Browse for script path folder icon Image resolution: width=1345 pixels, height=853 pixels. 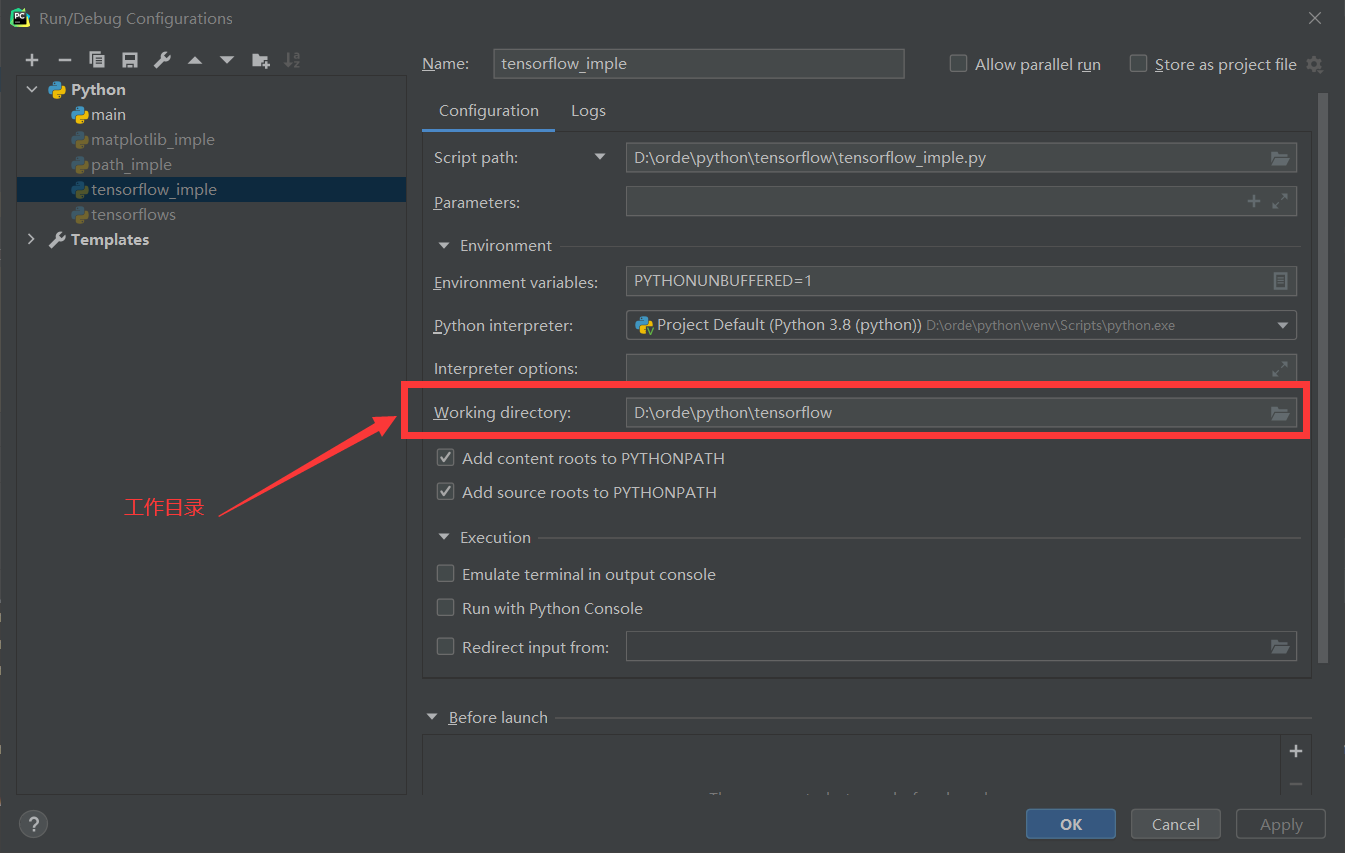click(1280, 158)
